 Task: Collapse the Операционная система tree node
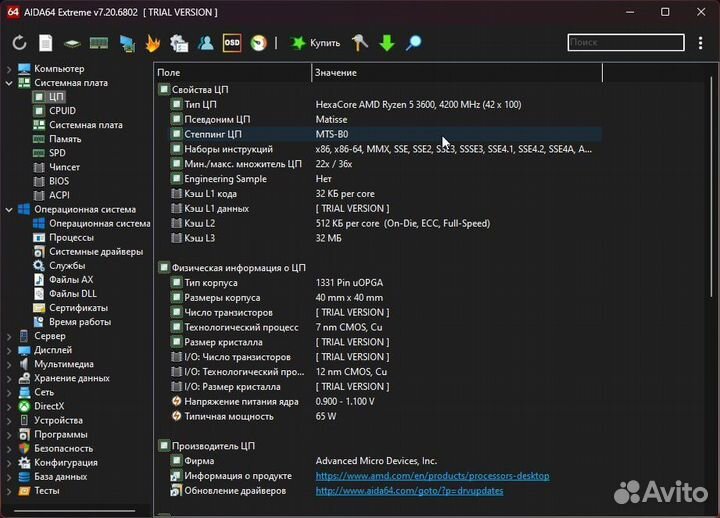[9, 210]
